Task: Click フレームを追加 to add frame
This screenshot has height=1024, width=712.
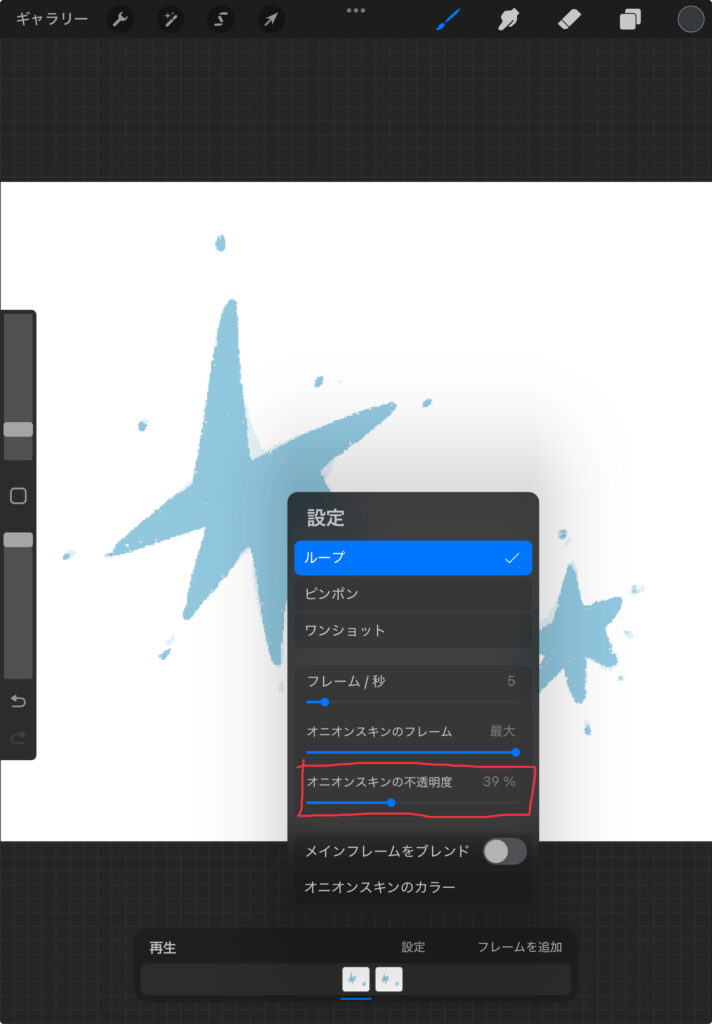Action: point(519,947)
